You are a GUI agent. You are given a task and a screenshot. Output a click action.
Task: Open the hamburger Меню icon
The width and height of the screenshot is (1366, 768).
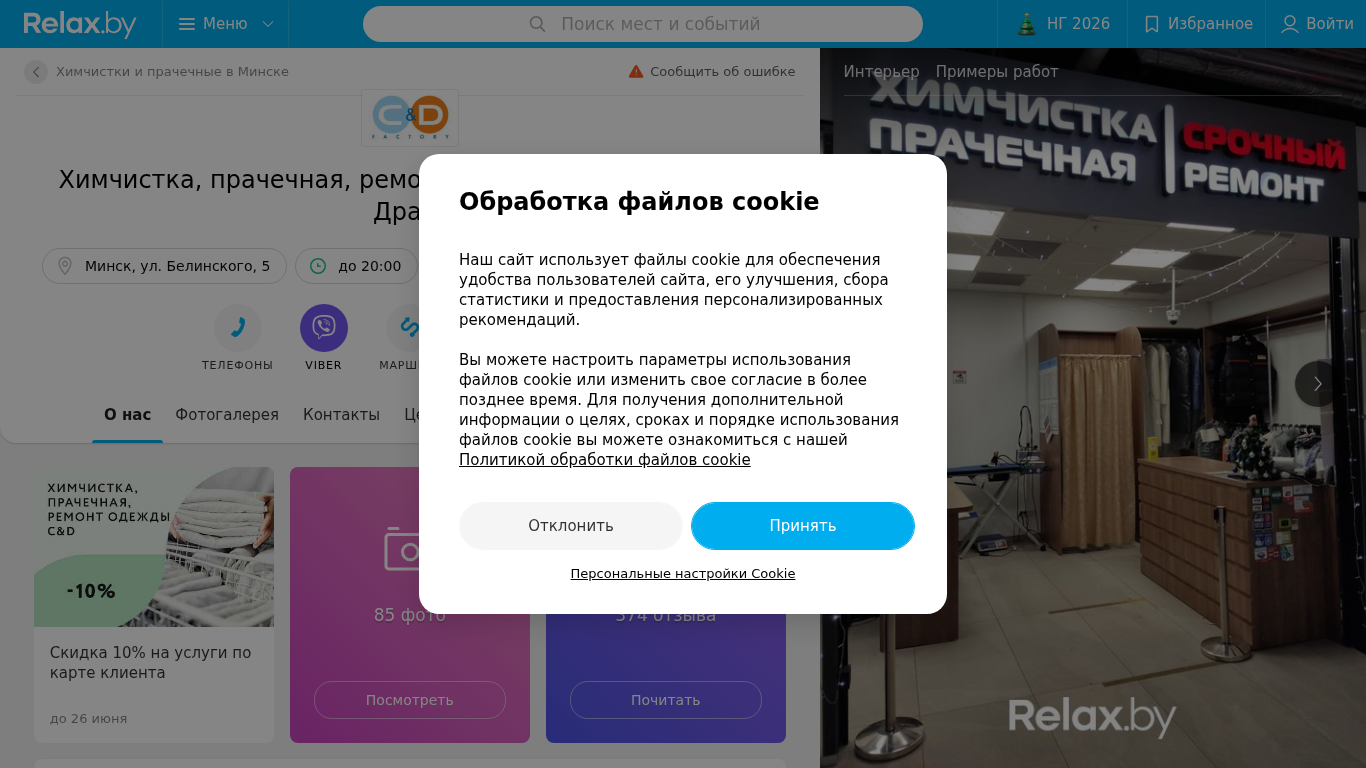(x=187, y=24)
